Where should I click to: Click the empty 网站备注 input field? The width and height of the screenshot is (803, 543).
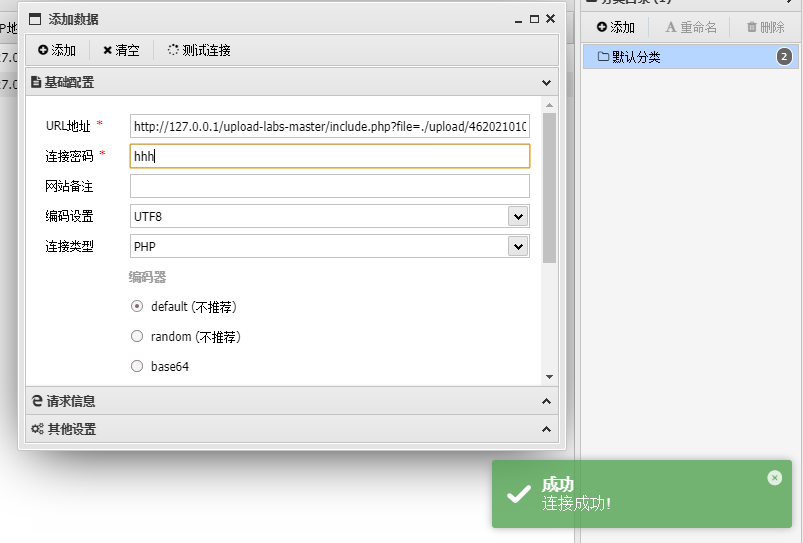[x=330, y=186]
